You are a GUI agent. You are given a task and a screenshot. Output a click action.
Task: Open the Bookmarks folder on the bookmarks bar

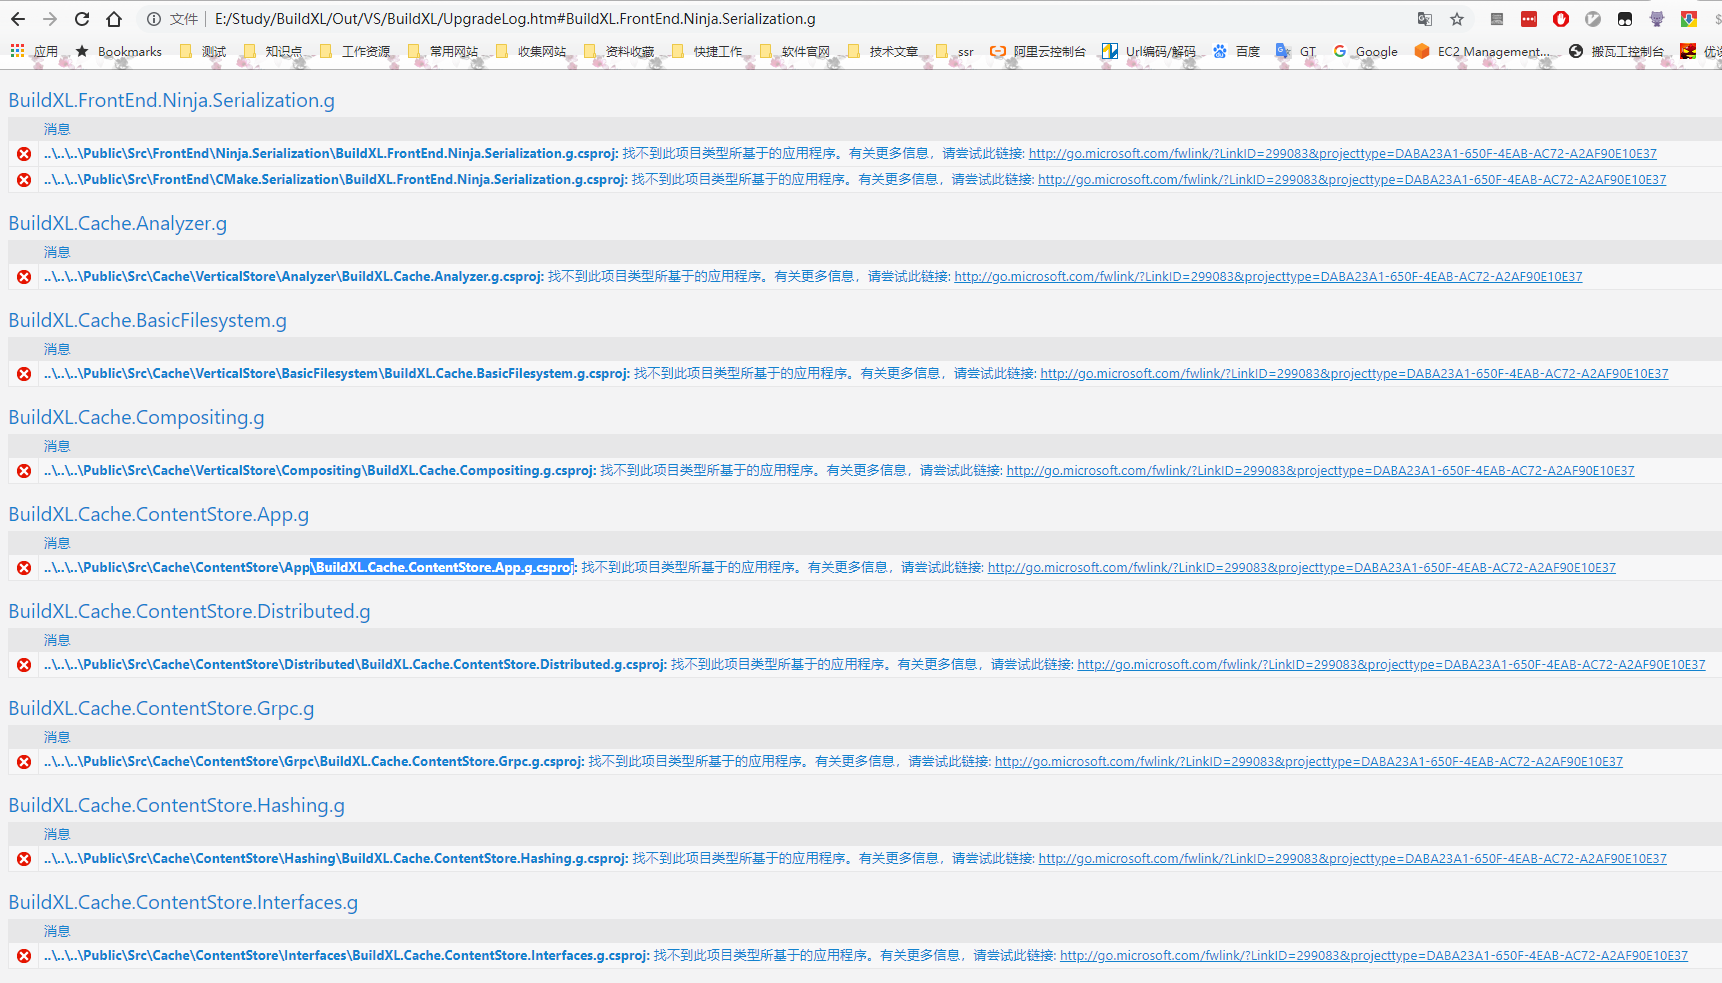[120, 51]
